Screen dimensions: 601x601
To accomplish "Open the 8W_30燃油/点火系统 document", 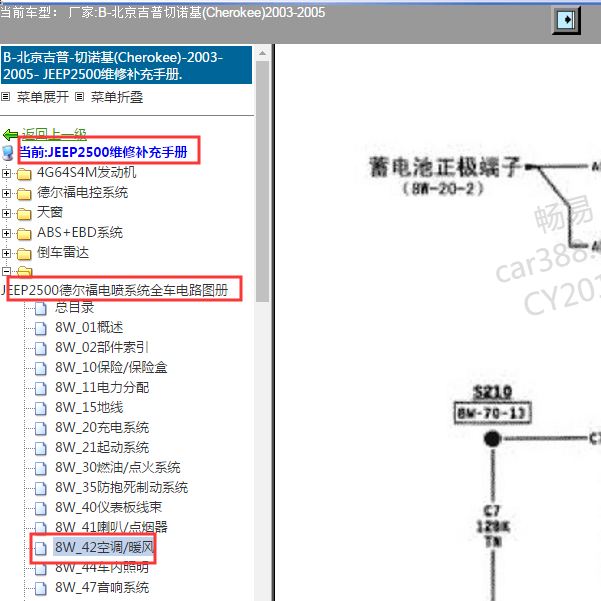I will 118,467.
